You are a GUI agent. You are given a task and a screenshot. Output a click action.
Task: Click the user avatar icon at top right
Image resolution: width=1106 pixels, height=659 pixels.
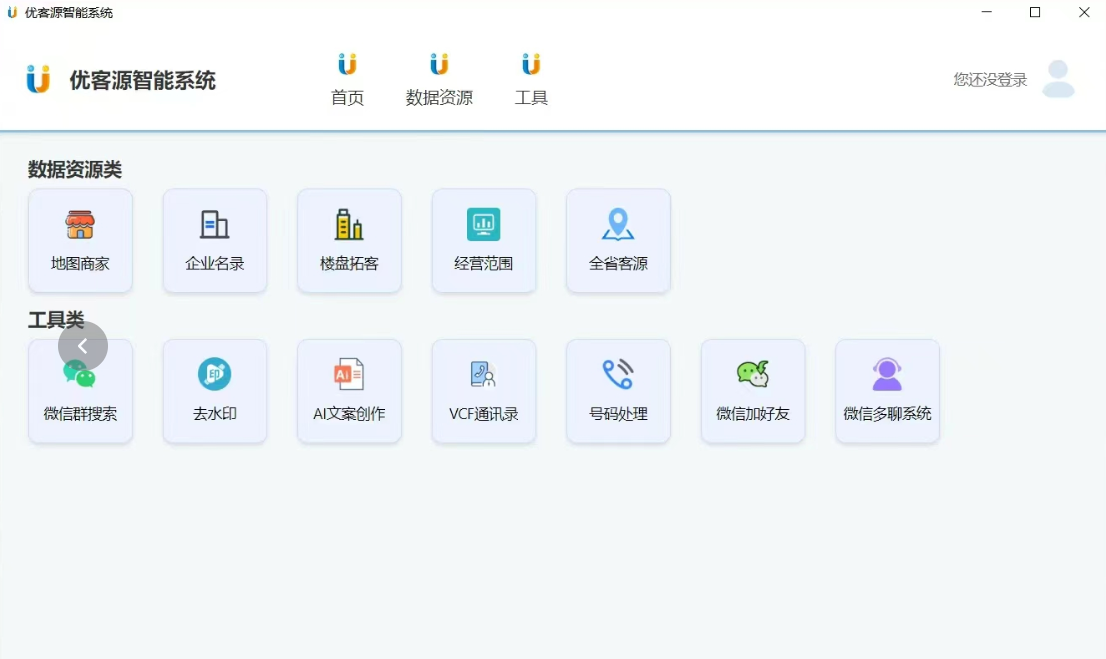[1058, 79]
